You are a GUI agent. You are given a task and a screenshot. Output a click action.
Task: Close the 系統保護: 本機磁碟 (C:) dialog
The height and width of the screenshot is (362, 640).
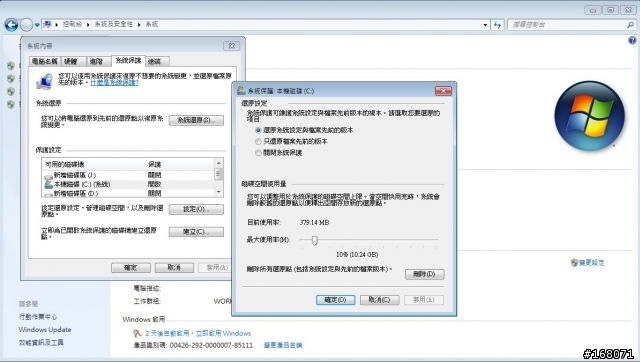443,91
